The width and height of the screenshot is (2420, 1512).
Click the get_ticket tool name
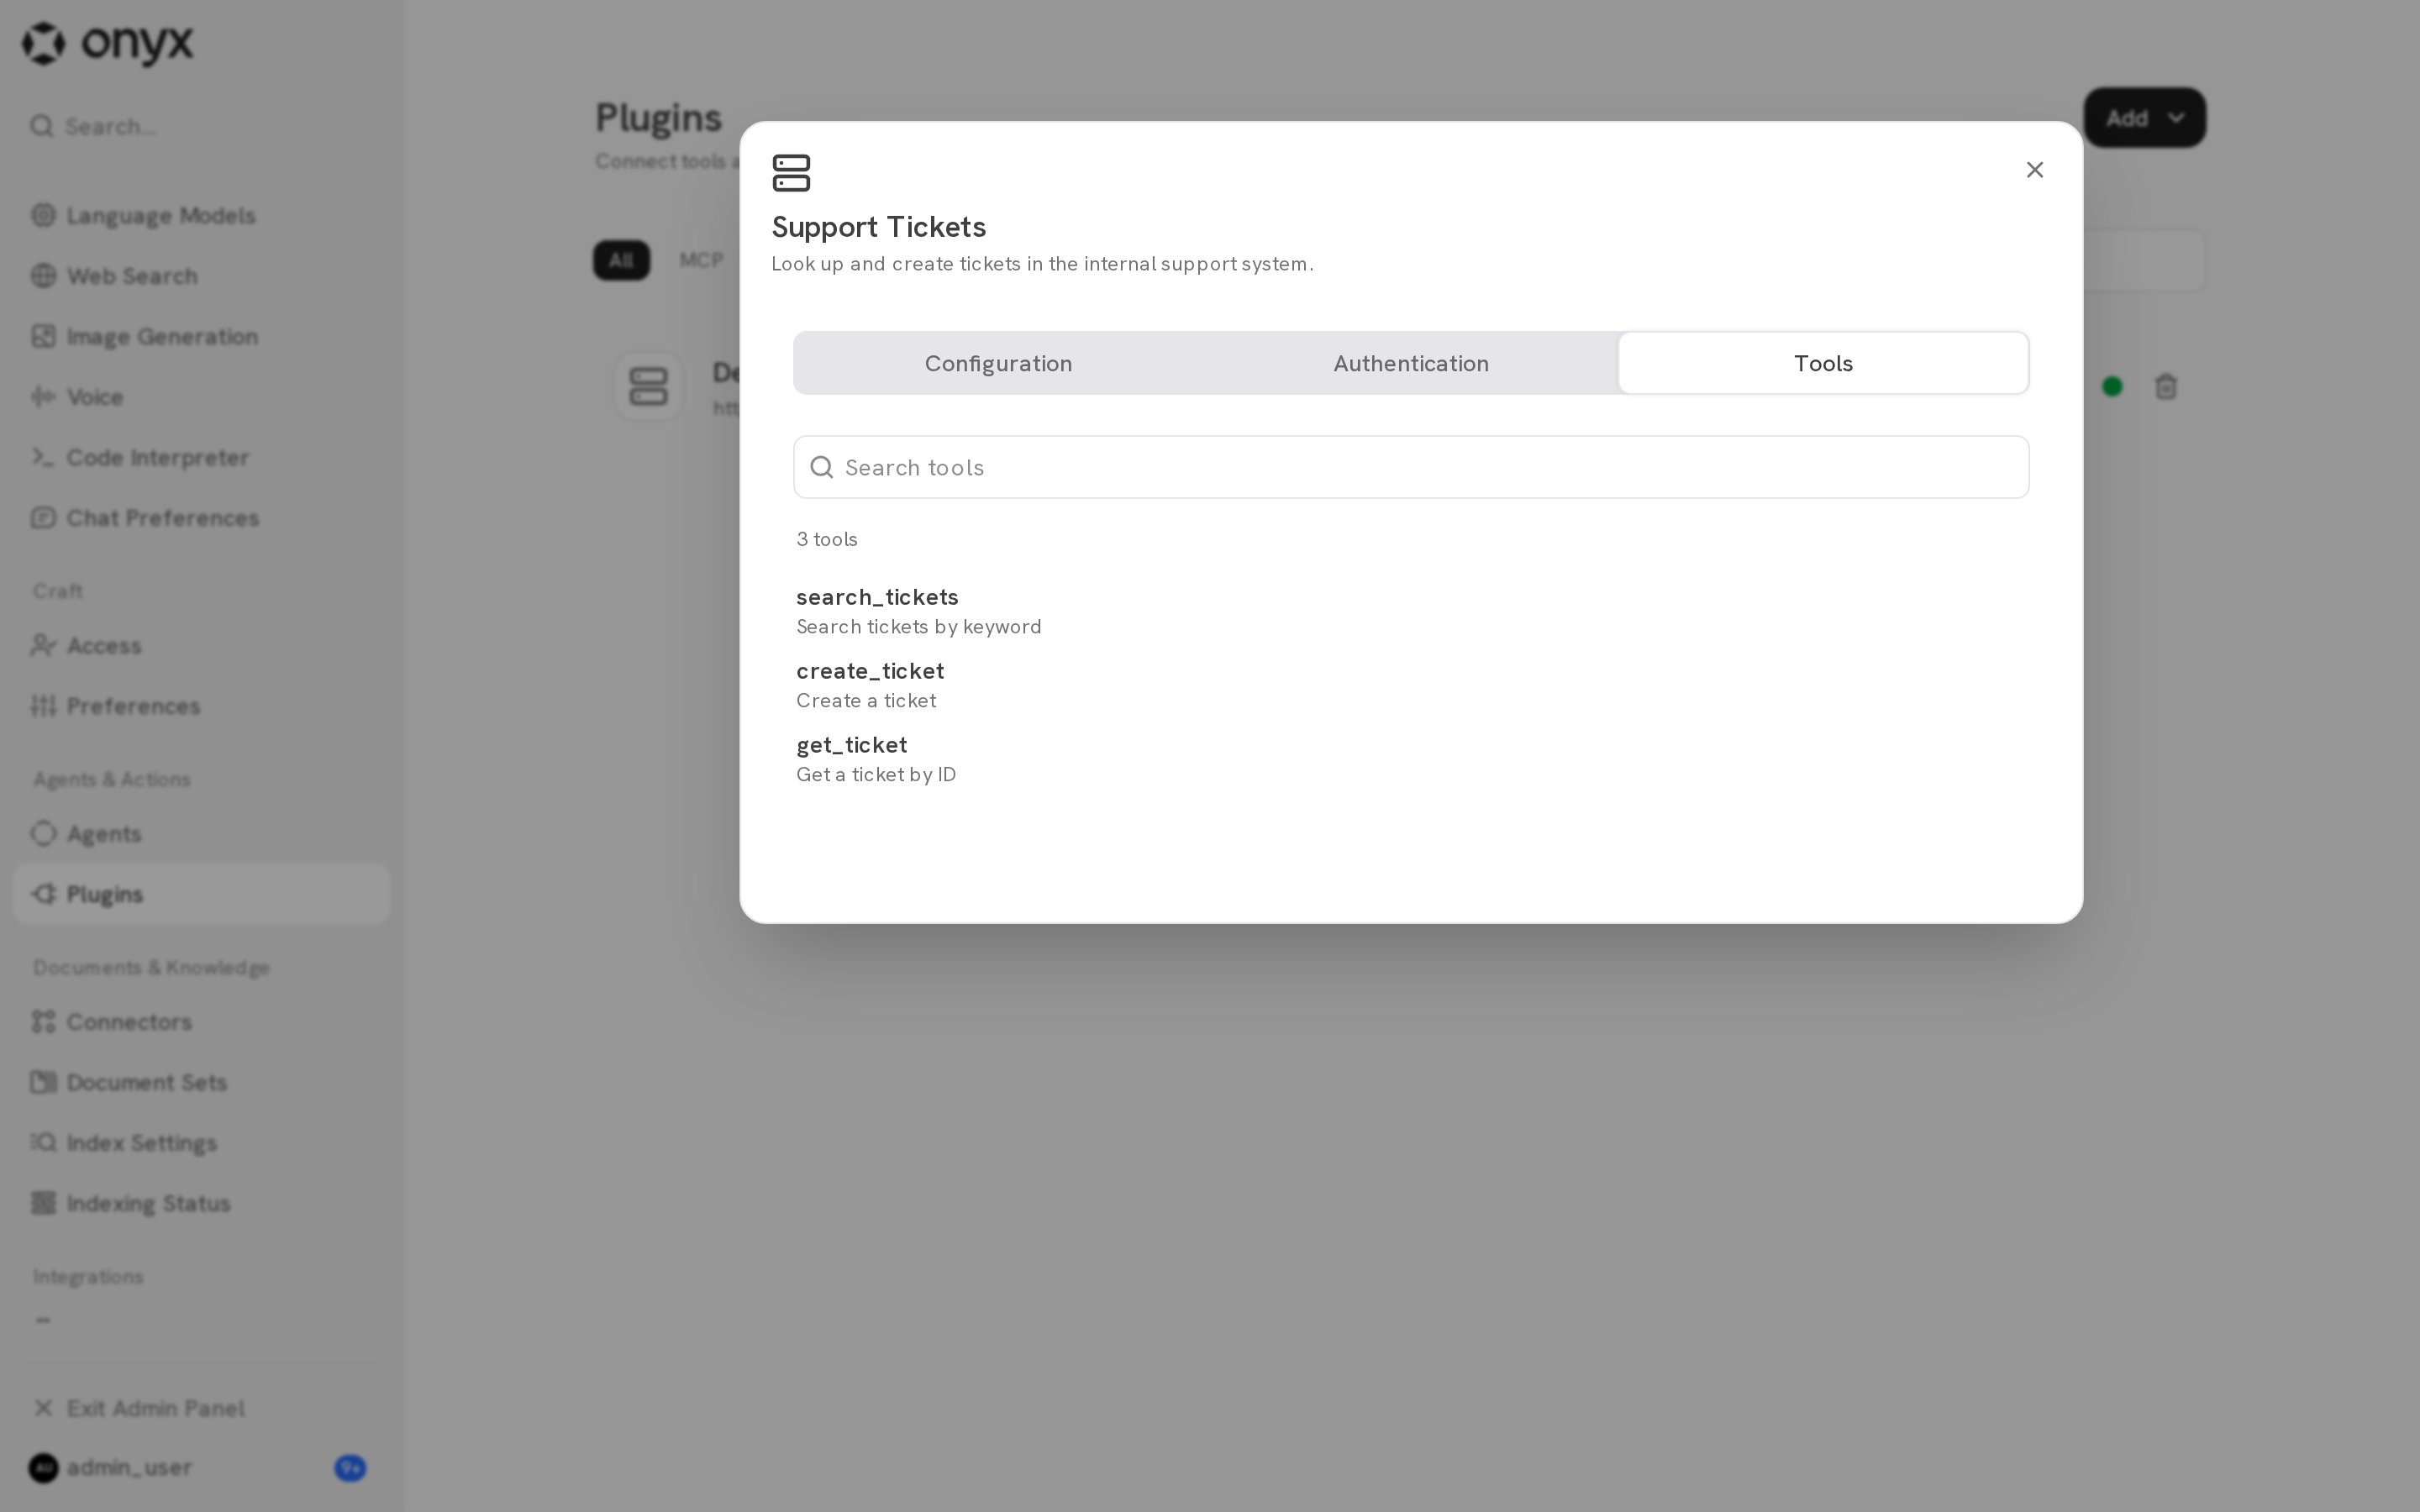[851, 745]
